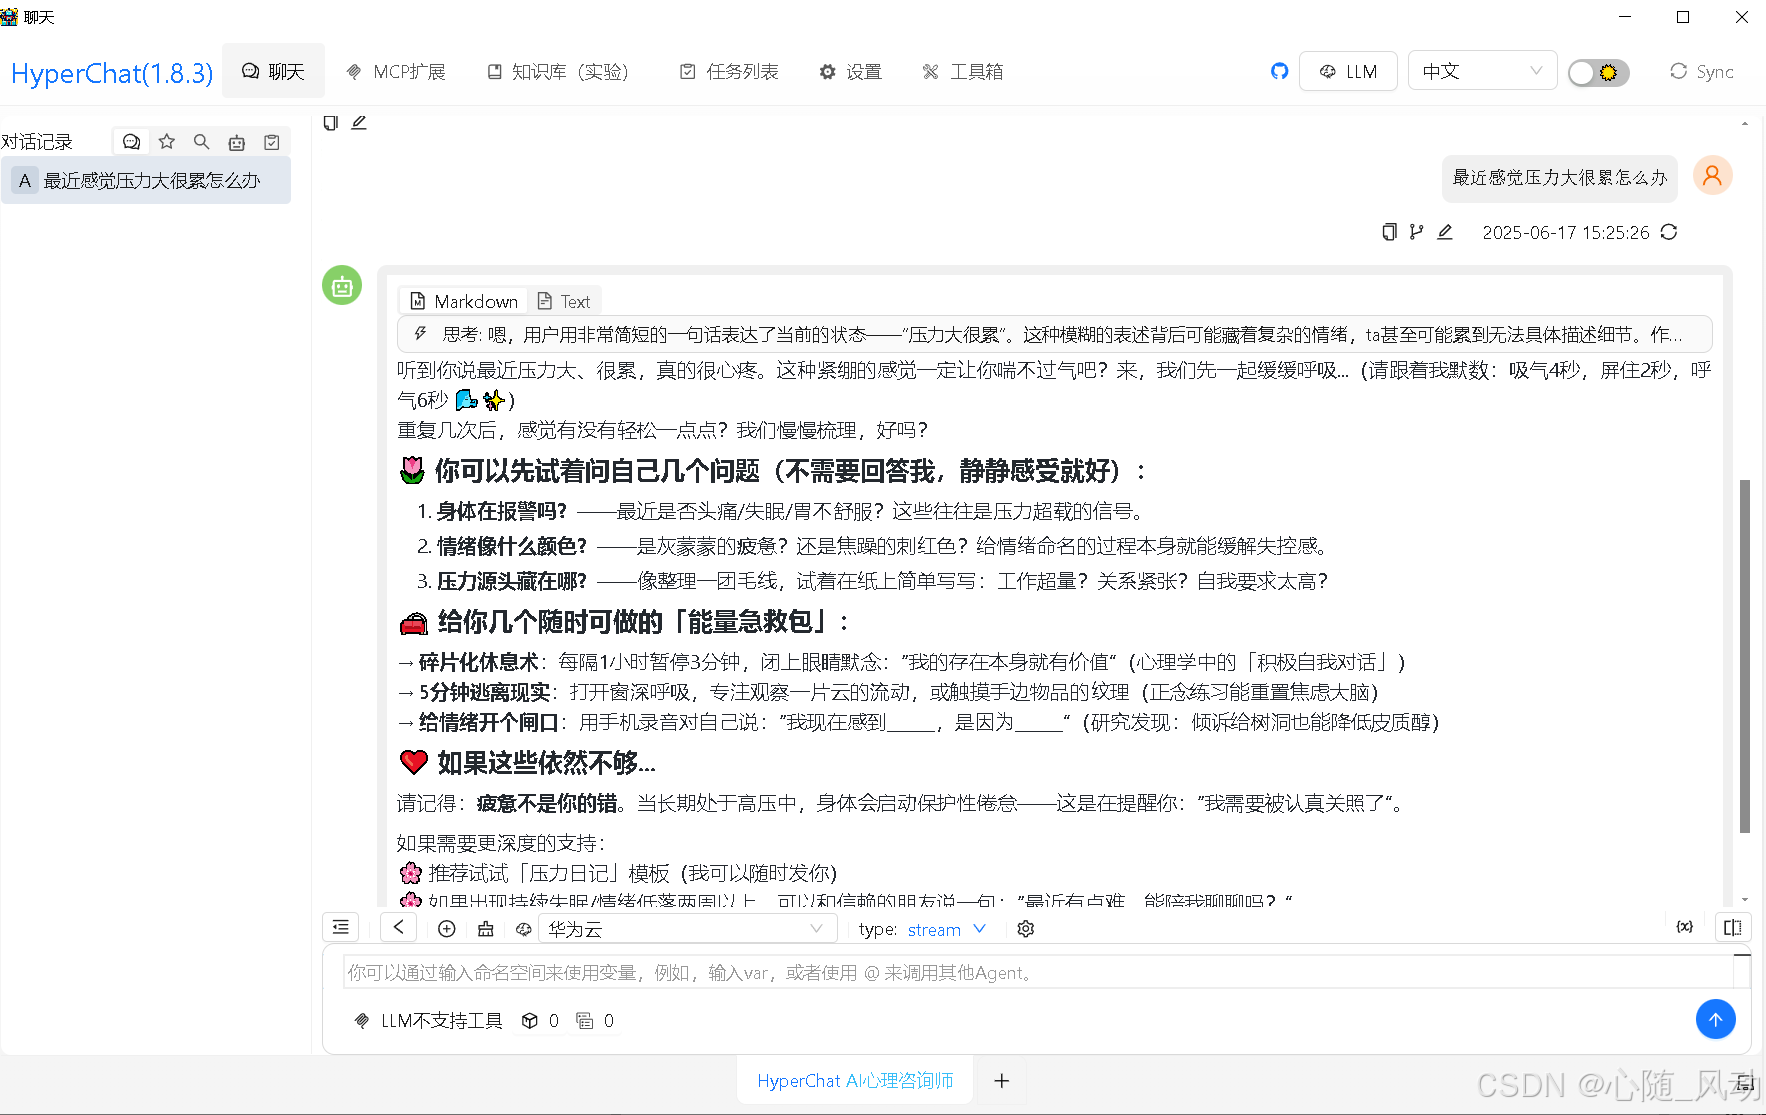Show starred conversations with star icon
Image resolution: width=1766 pixels, height=1115 pixels.
(167, 142)
